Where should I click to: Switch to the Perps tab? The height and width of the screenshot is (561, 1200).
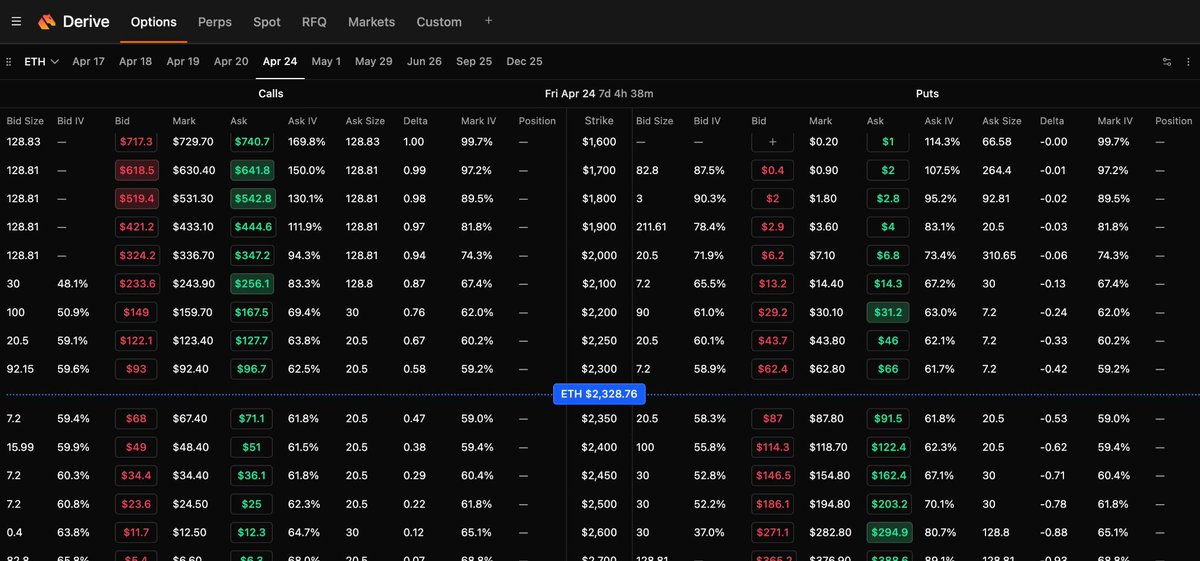click(215, 21)
